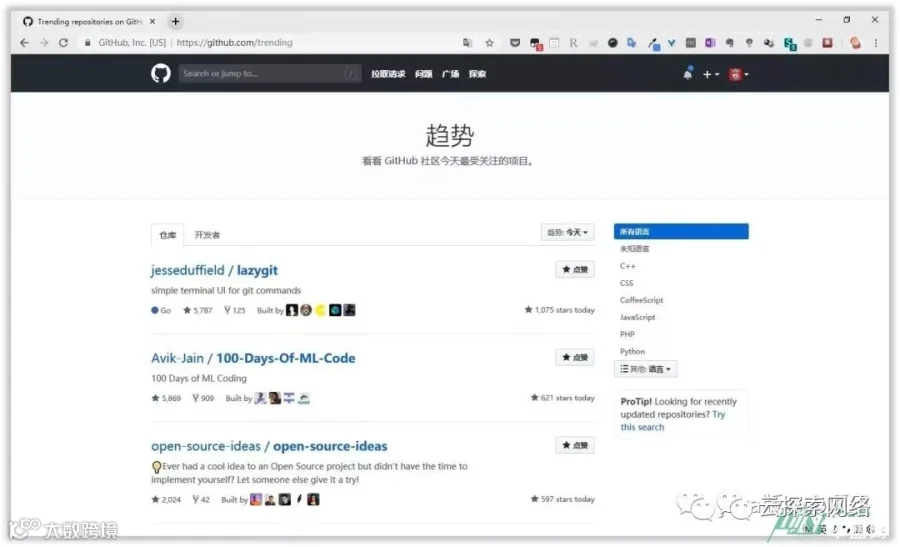Screen dimensions: 900x547
Task: Click the translate page icon in address bar
Action: 468,42
